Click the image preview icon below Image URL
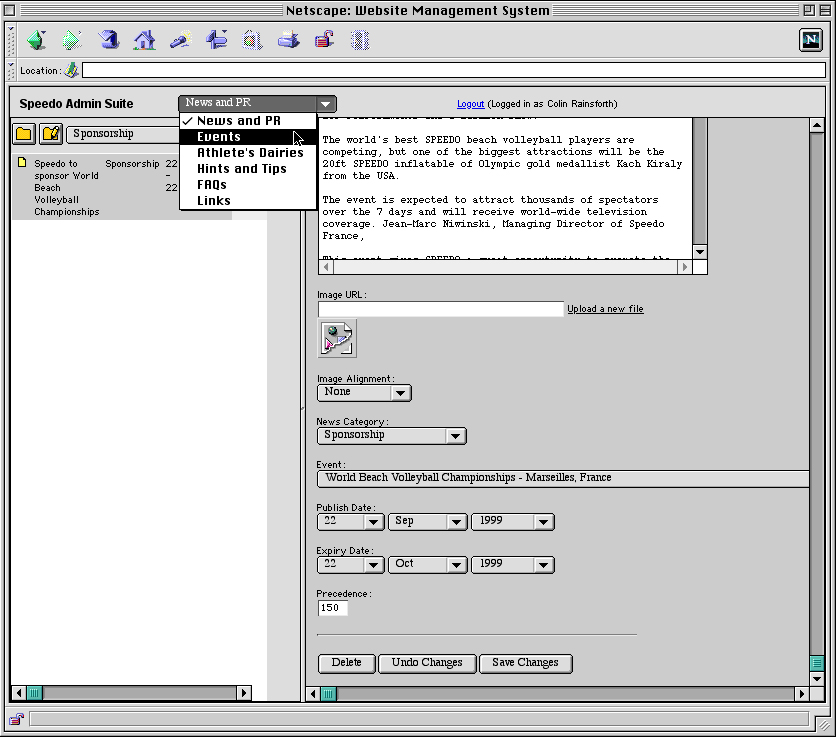The height and width of the screenshot is (737, 836). [337, 339]
